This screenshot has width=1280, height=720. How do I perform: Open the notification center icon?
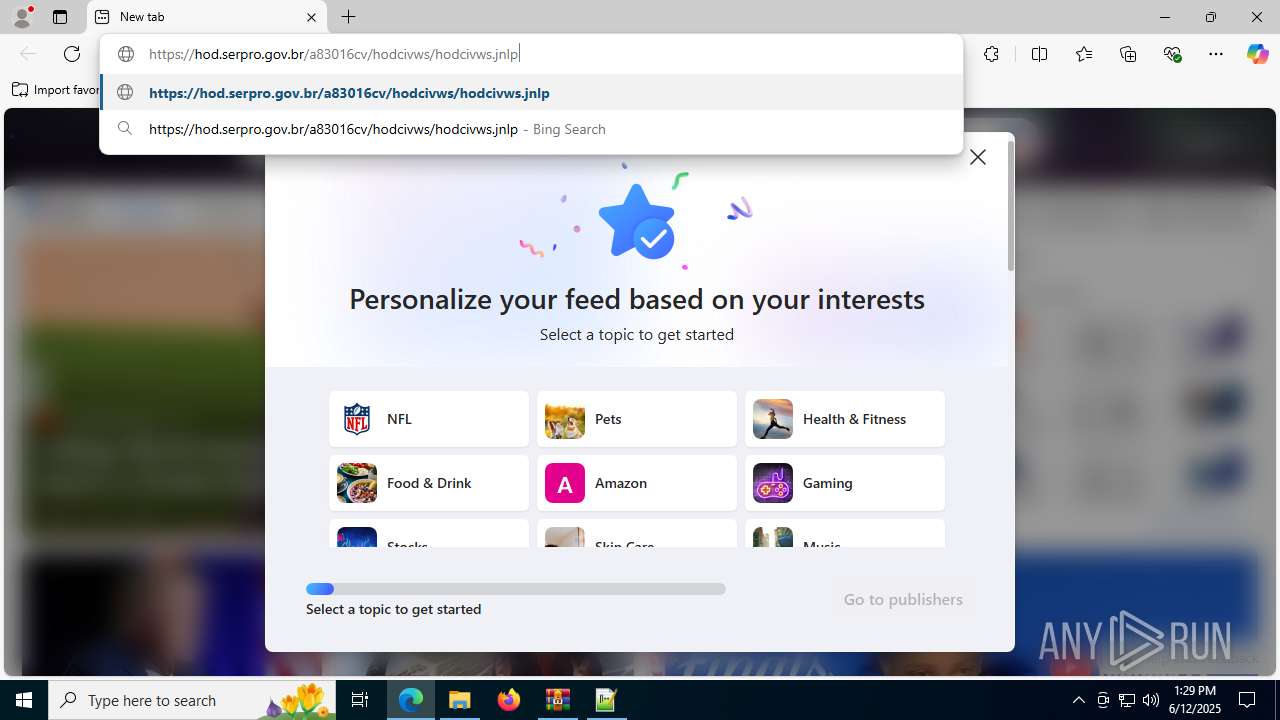(1247, 700)
